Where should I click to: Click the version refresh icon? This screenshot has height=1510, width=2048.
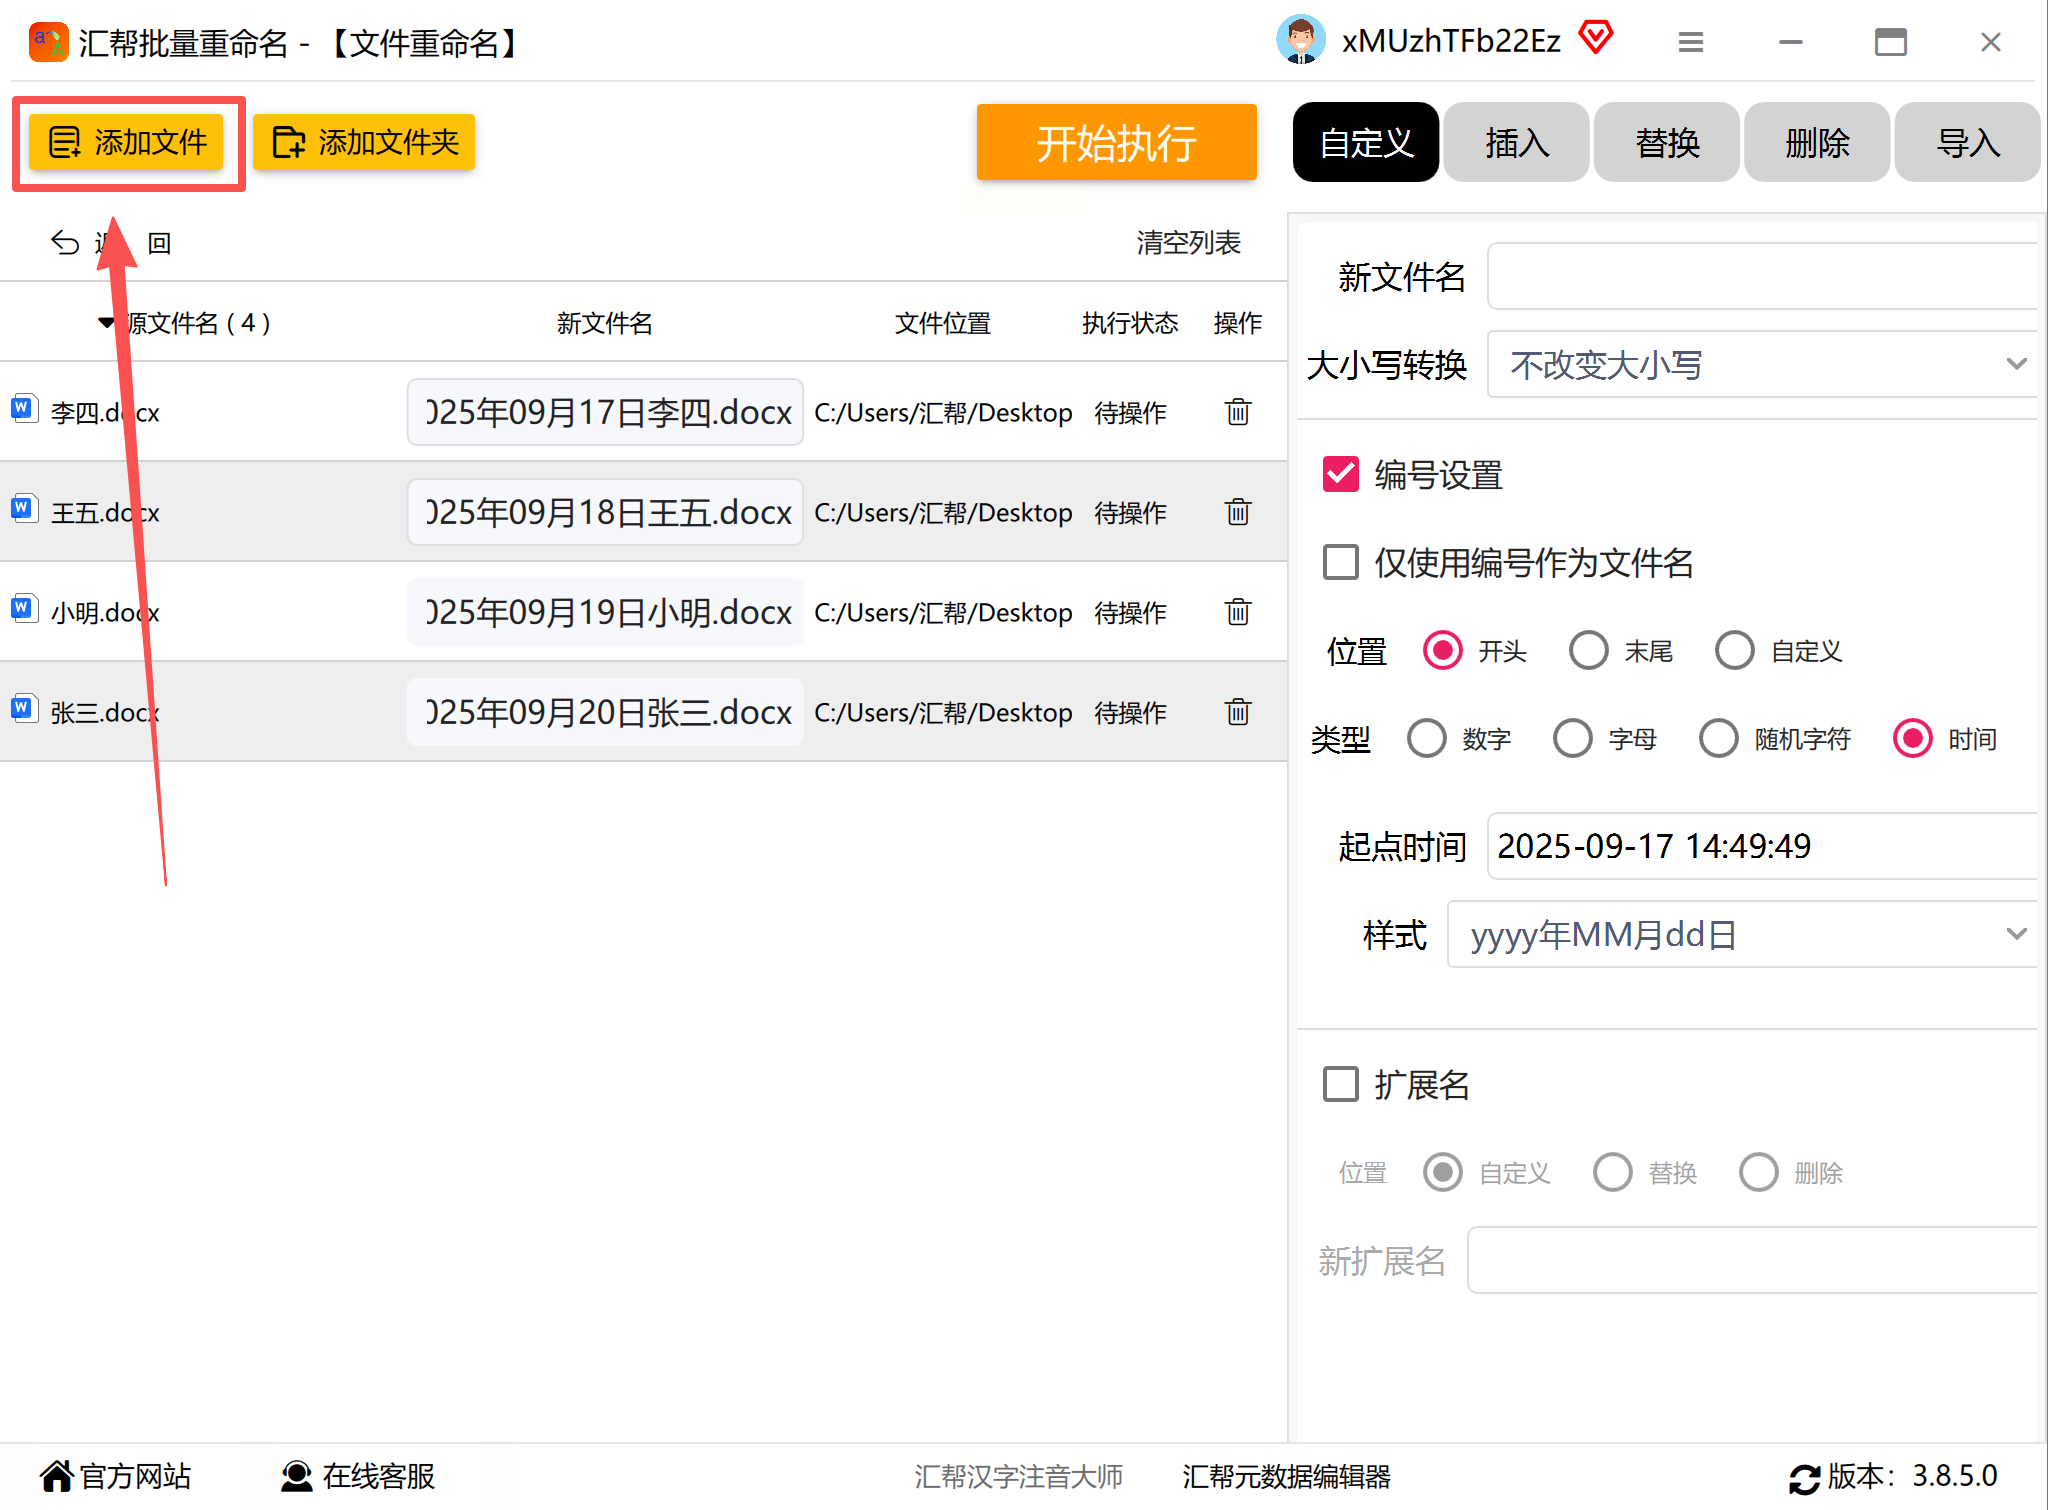pyautogui.click(x=1804, y=1478)
